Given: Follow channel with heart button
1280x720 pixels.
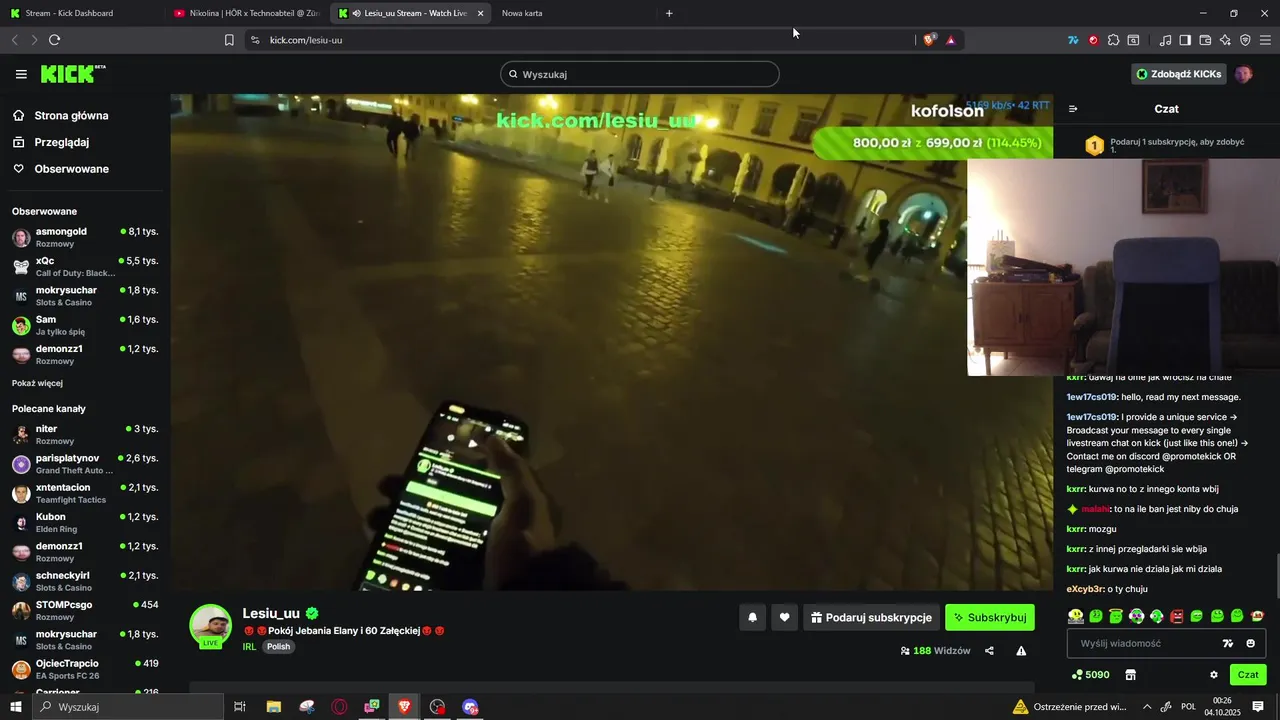Looking at the screenshot, I should 785,618.
